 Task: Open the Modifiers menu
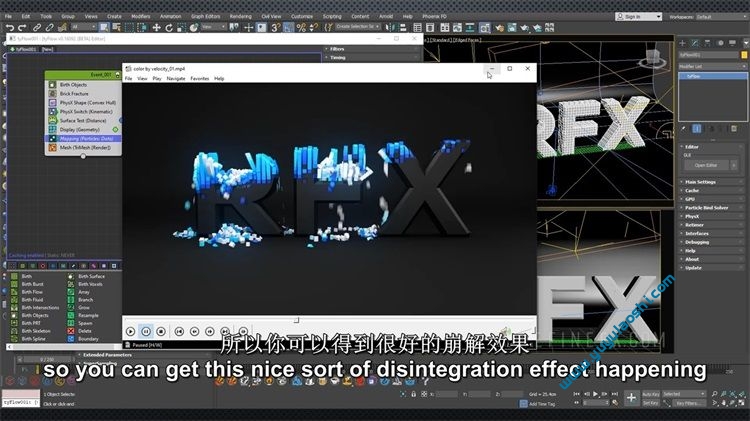pos(141,16)
